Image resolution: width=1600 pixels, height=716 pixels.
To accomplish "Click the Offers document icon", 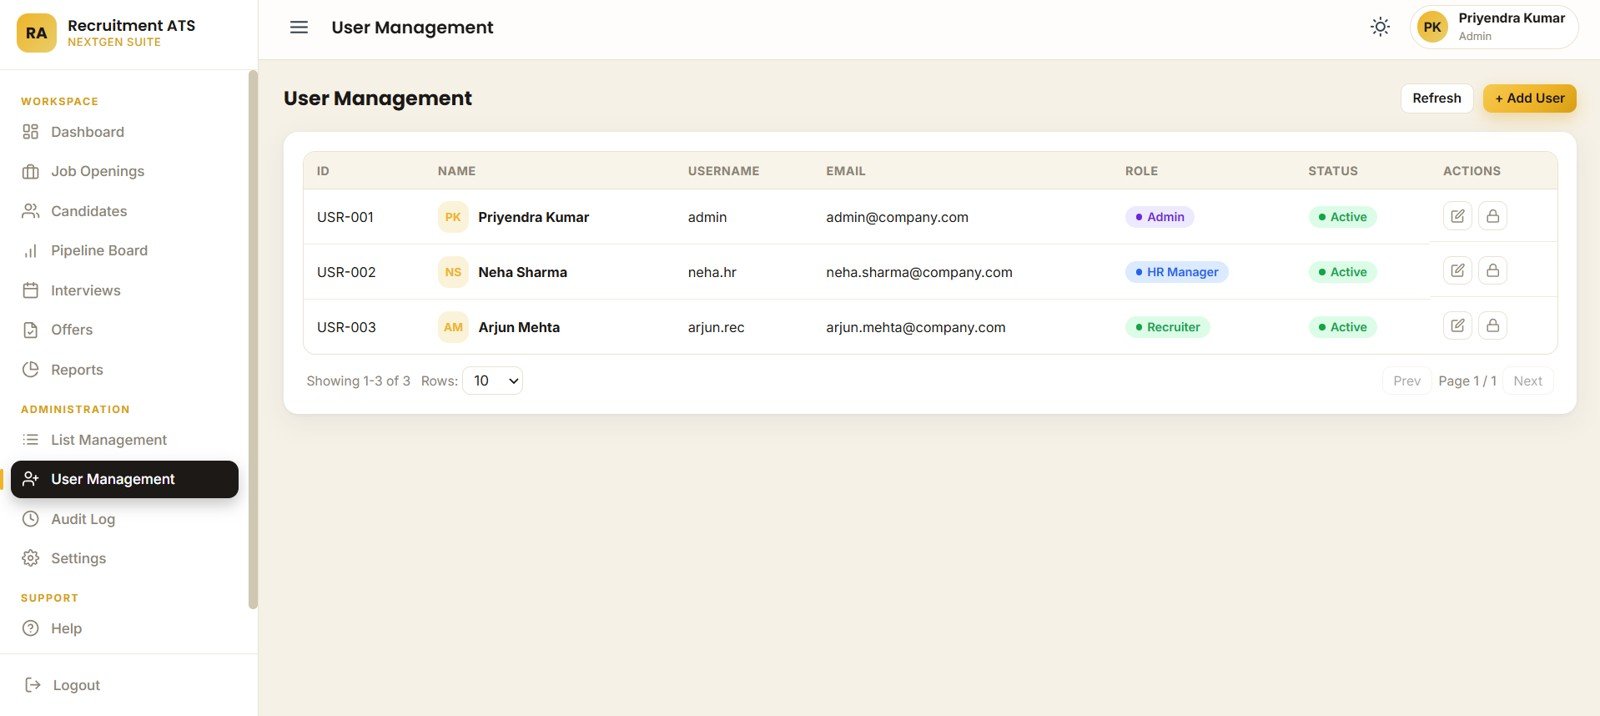I will 31,330.
